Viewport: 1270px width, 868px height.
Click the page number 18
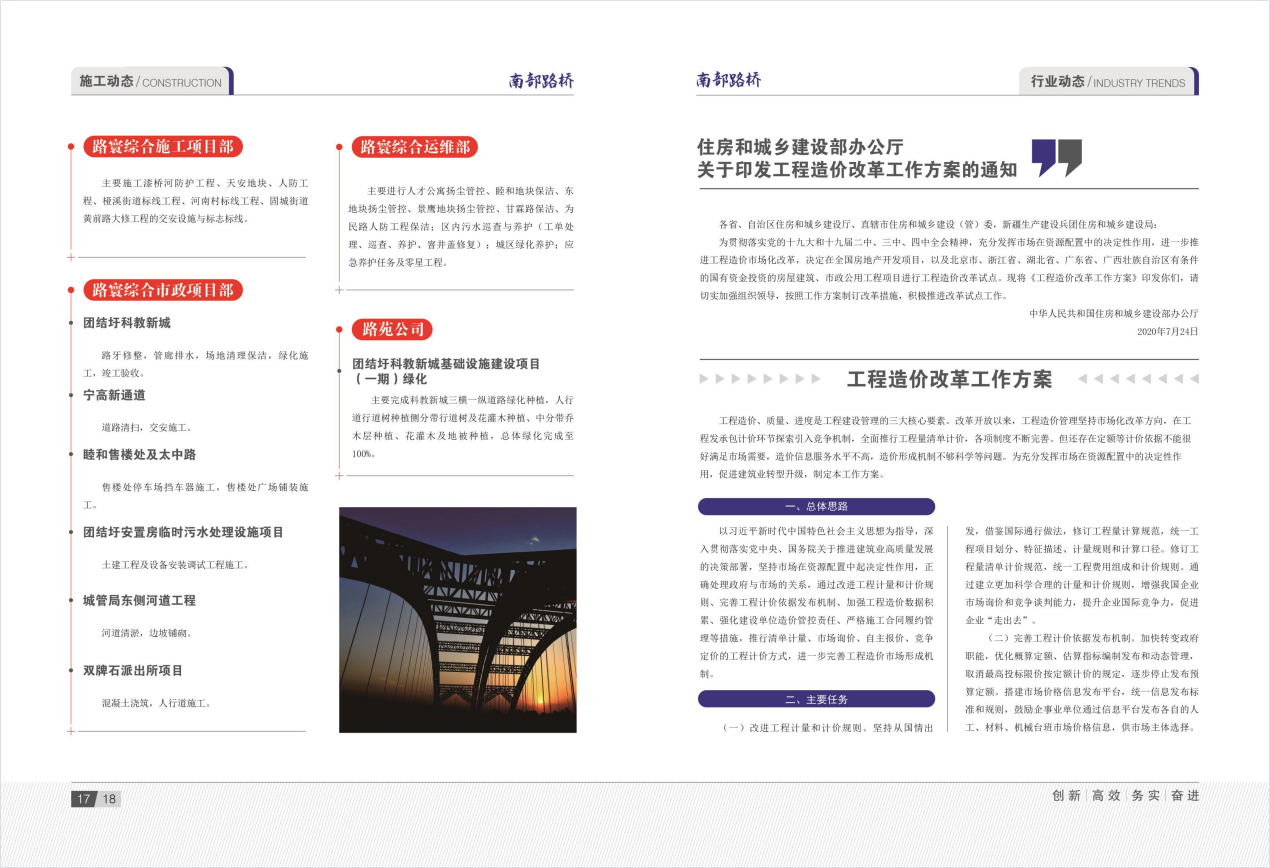[109, 799]
